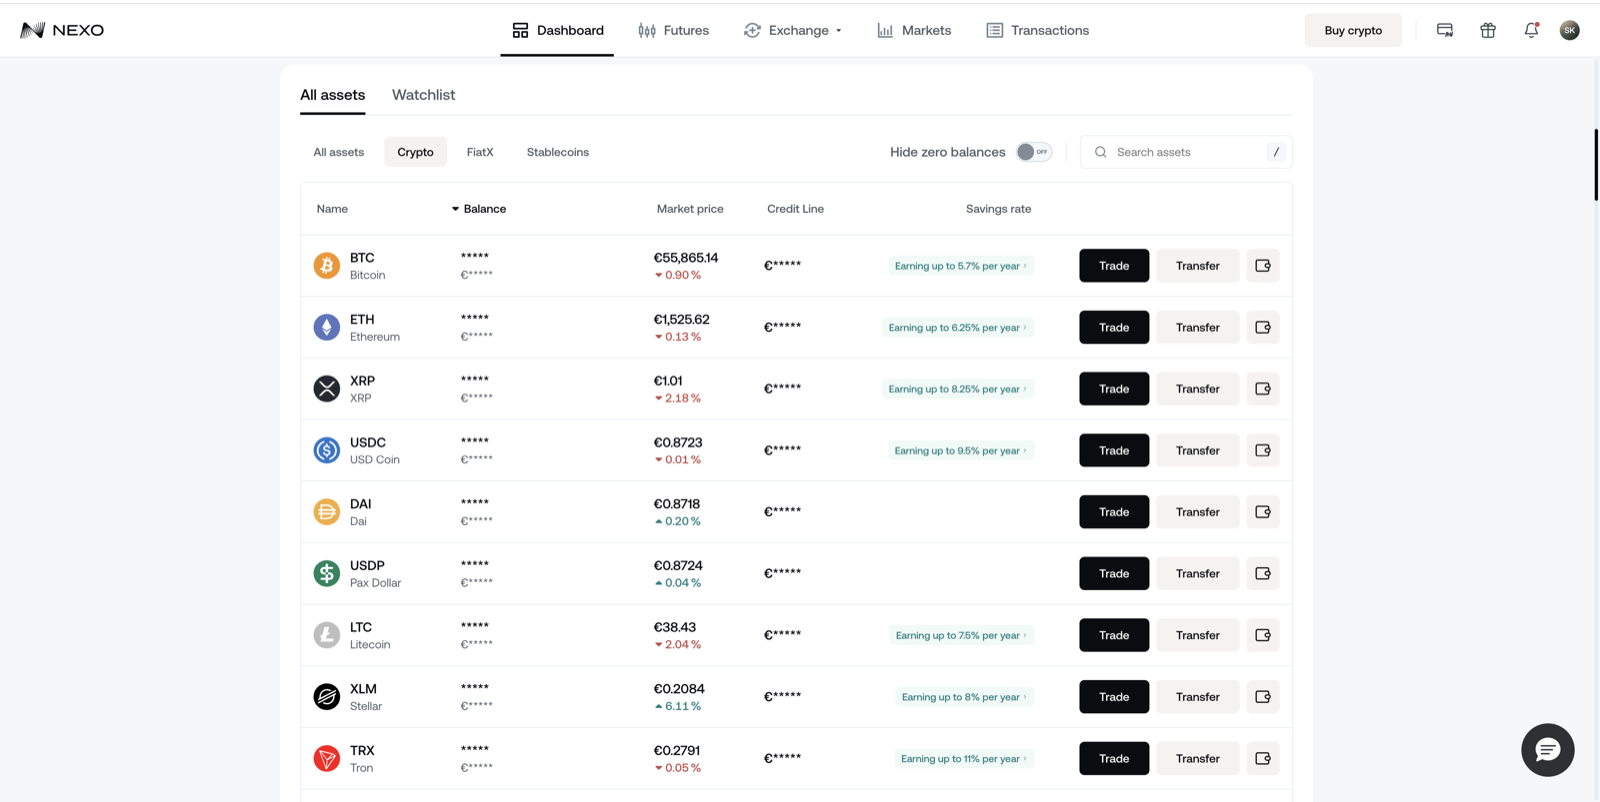Screen dimensions: 1600x802
Task: Click the USD Coin icon
Action: pyautogui.click(x=327, y=450)
